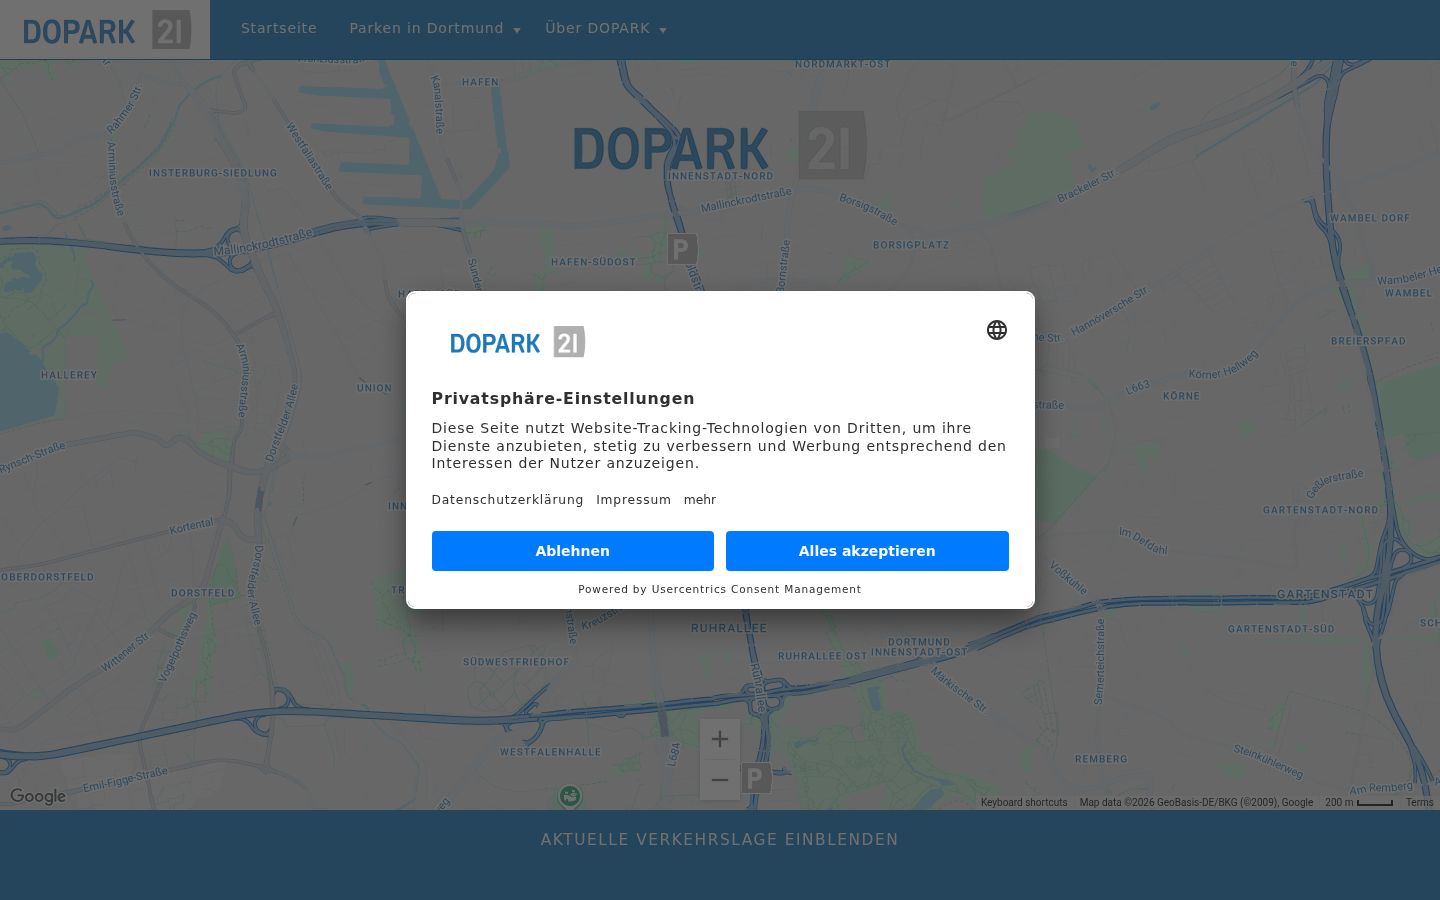Accept all via Alles akzeptieren
The image size is (1440, 900).
pos(867,551)
